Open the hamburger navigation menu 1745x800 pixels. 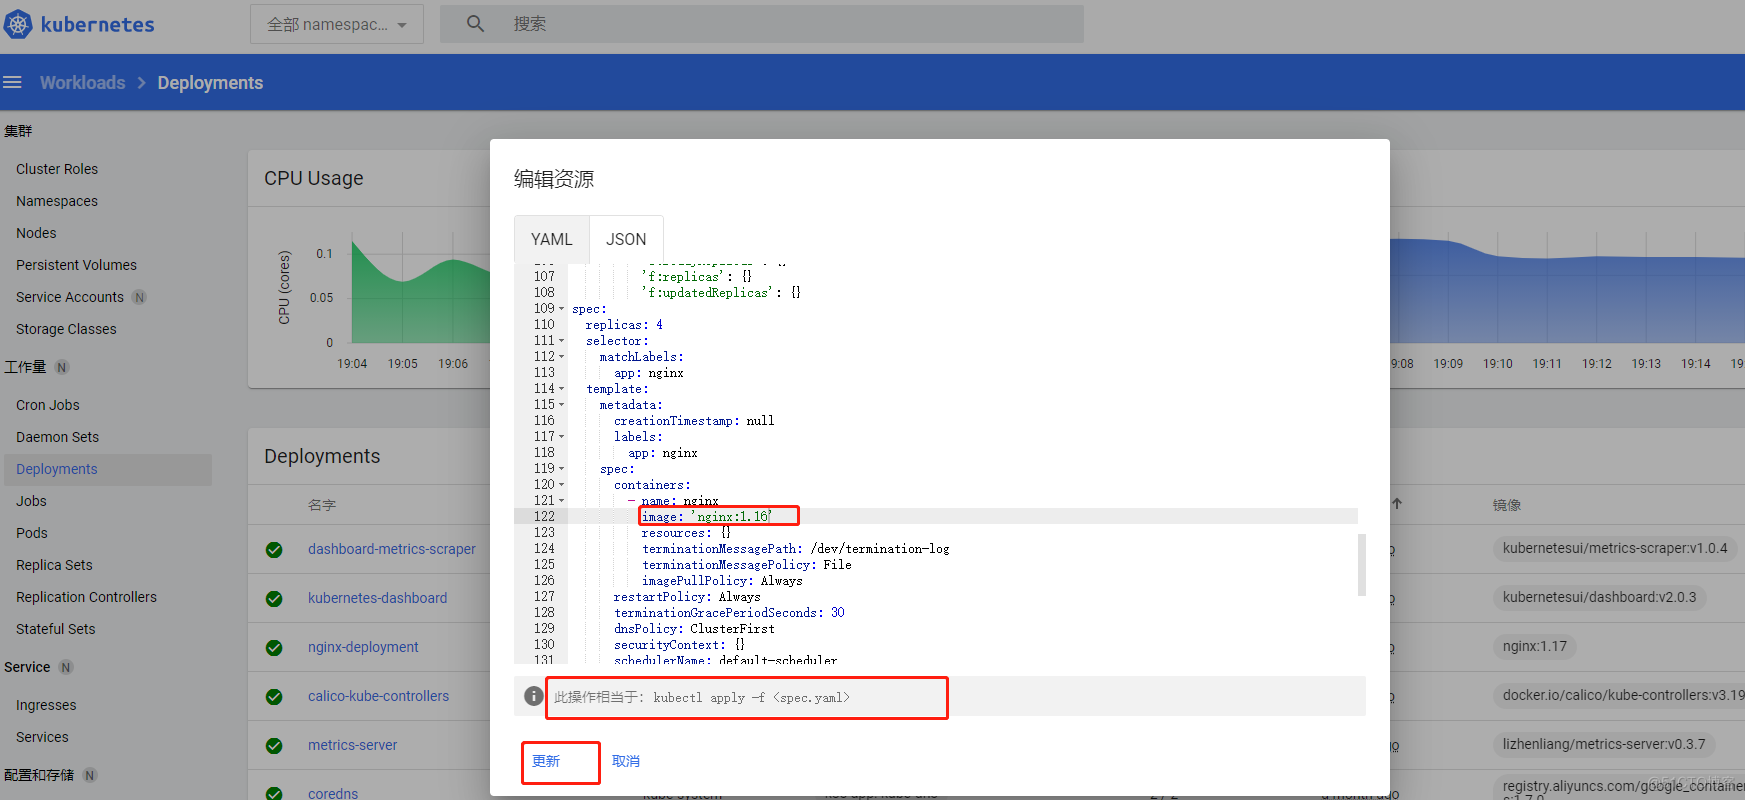[x=12, y=82]
